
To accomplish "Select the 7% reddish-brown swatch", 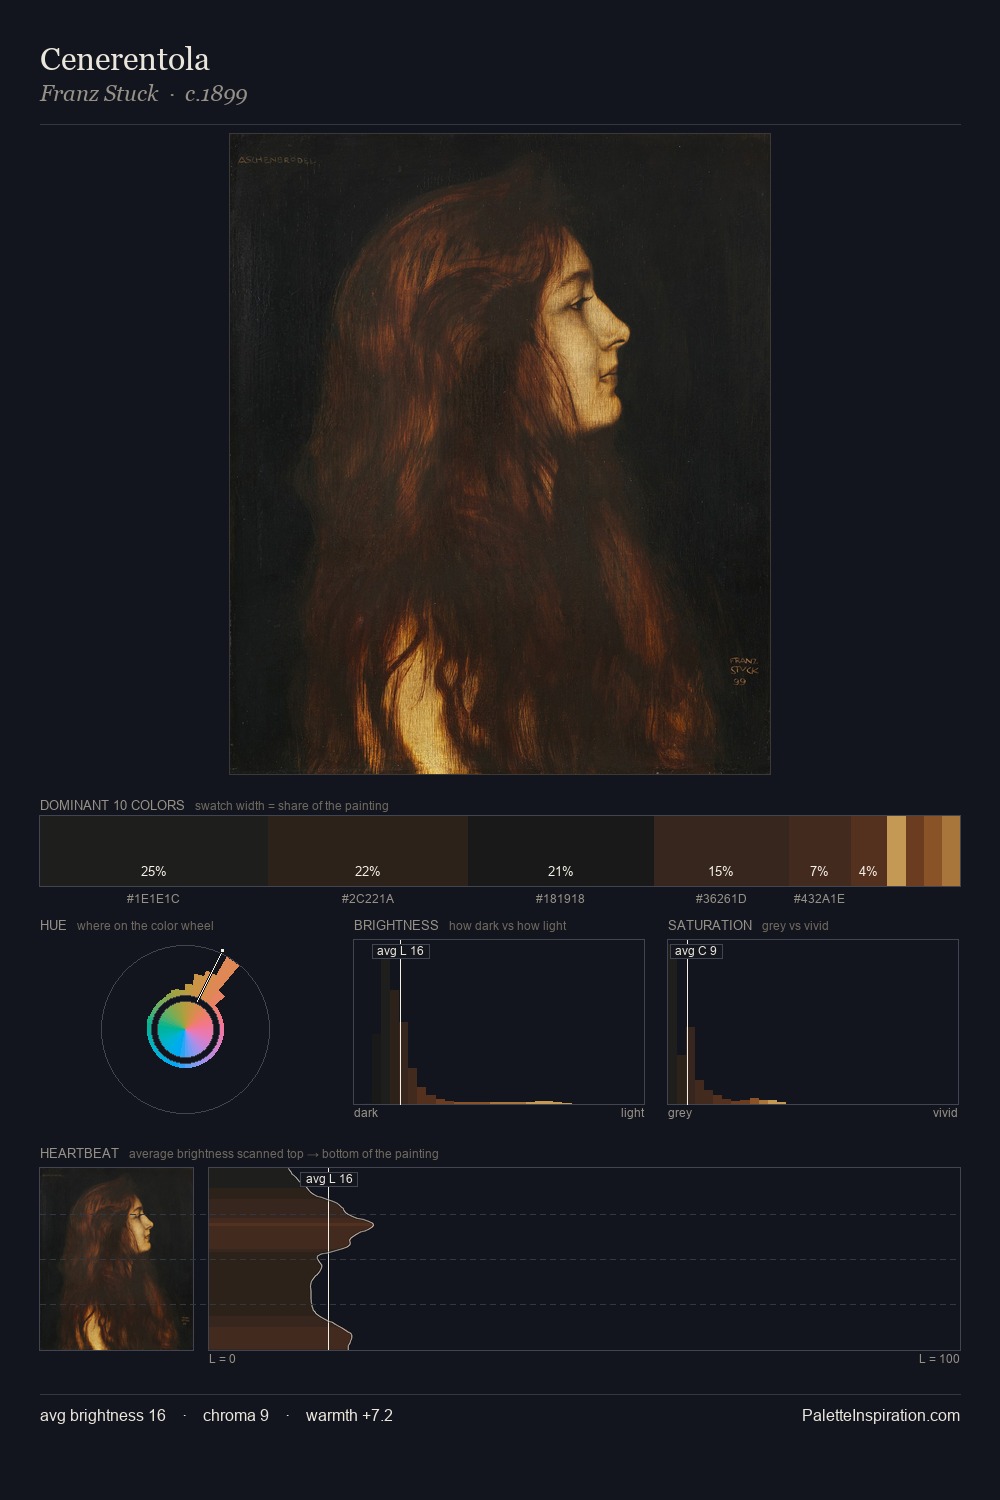I will coord(820,851).
